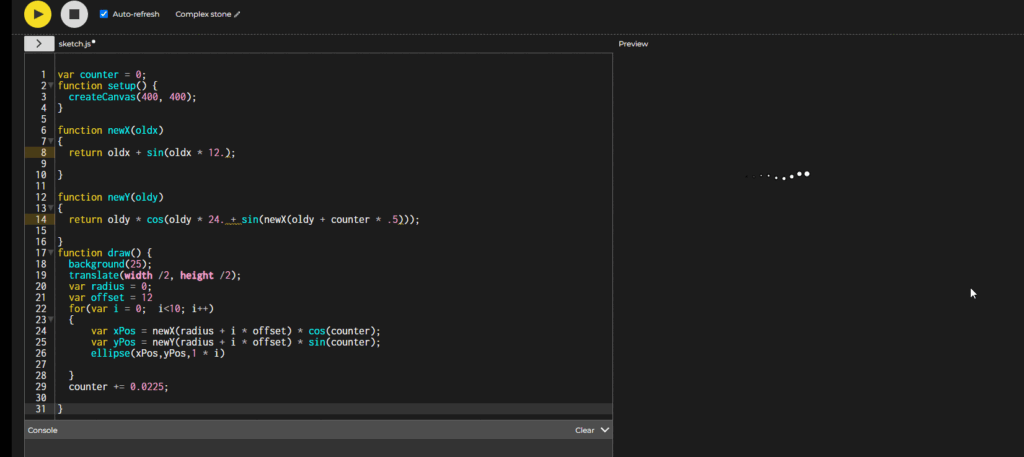Viewport: 1024px width, 457px height.
Task: Collapse the console with the chevron
Action: [x=605, y=430]
